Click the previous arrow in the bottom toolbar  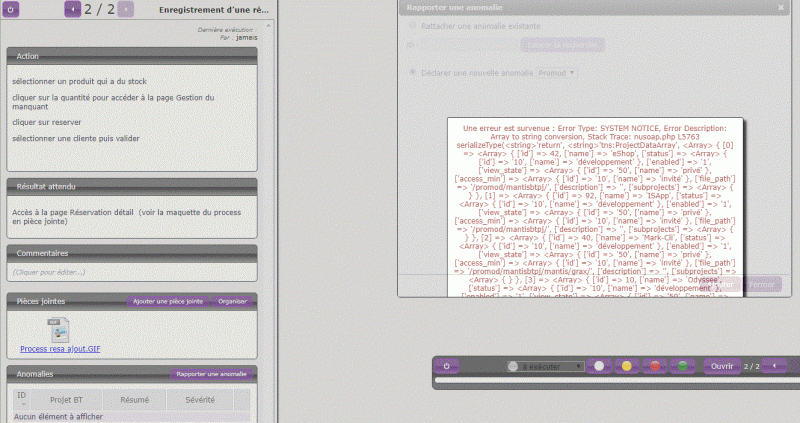775,366
